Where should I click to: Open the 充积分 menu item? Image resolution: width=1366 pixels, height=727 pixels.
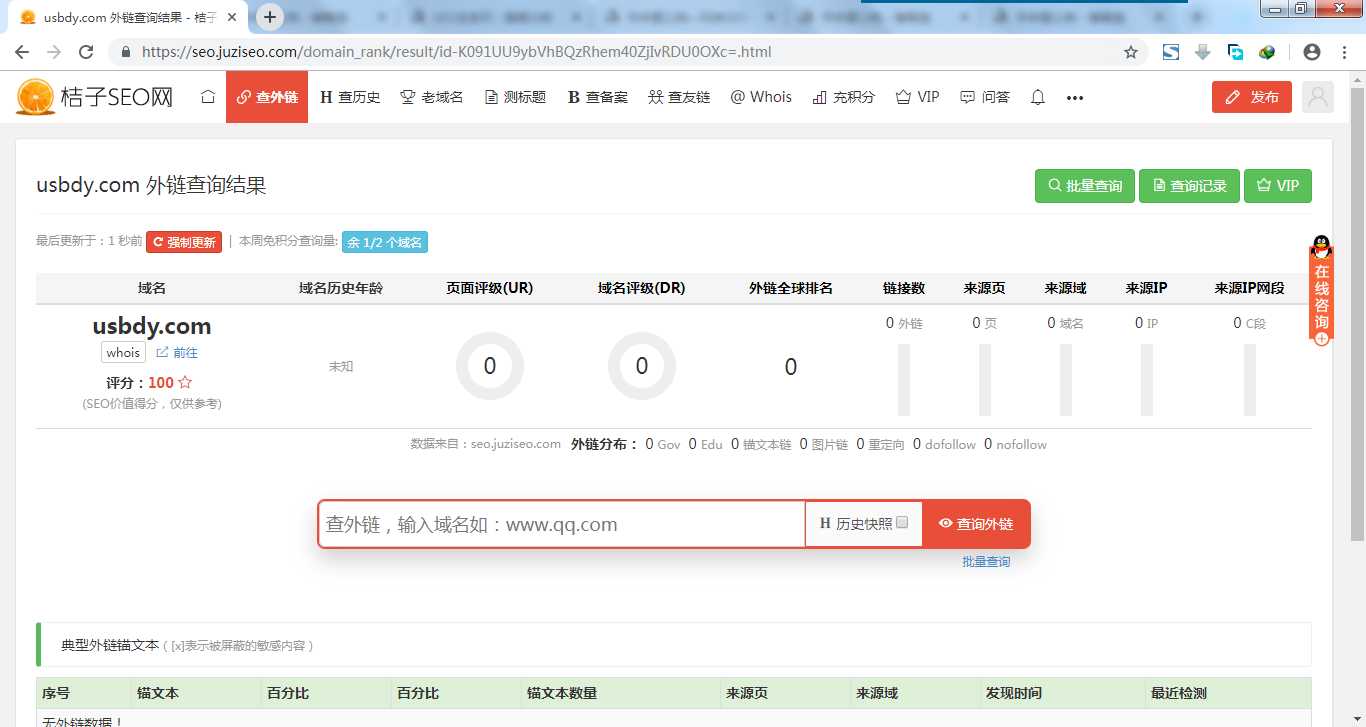[844, 97]
